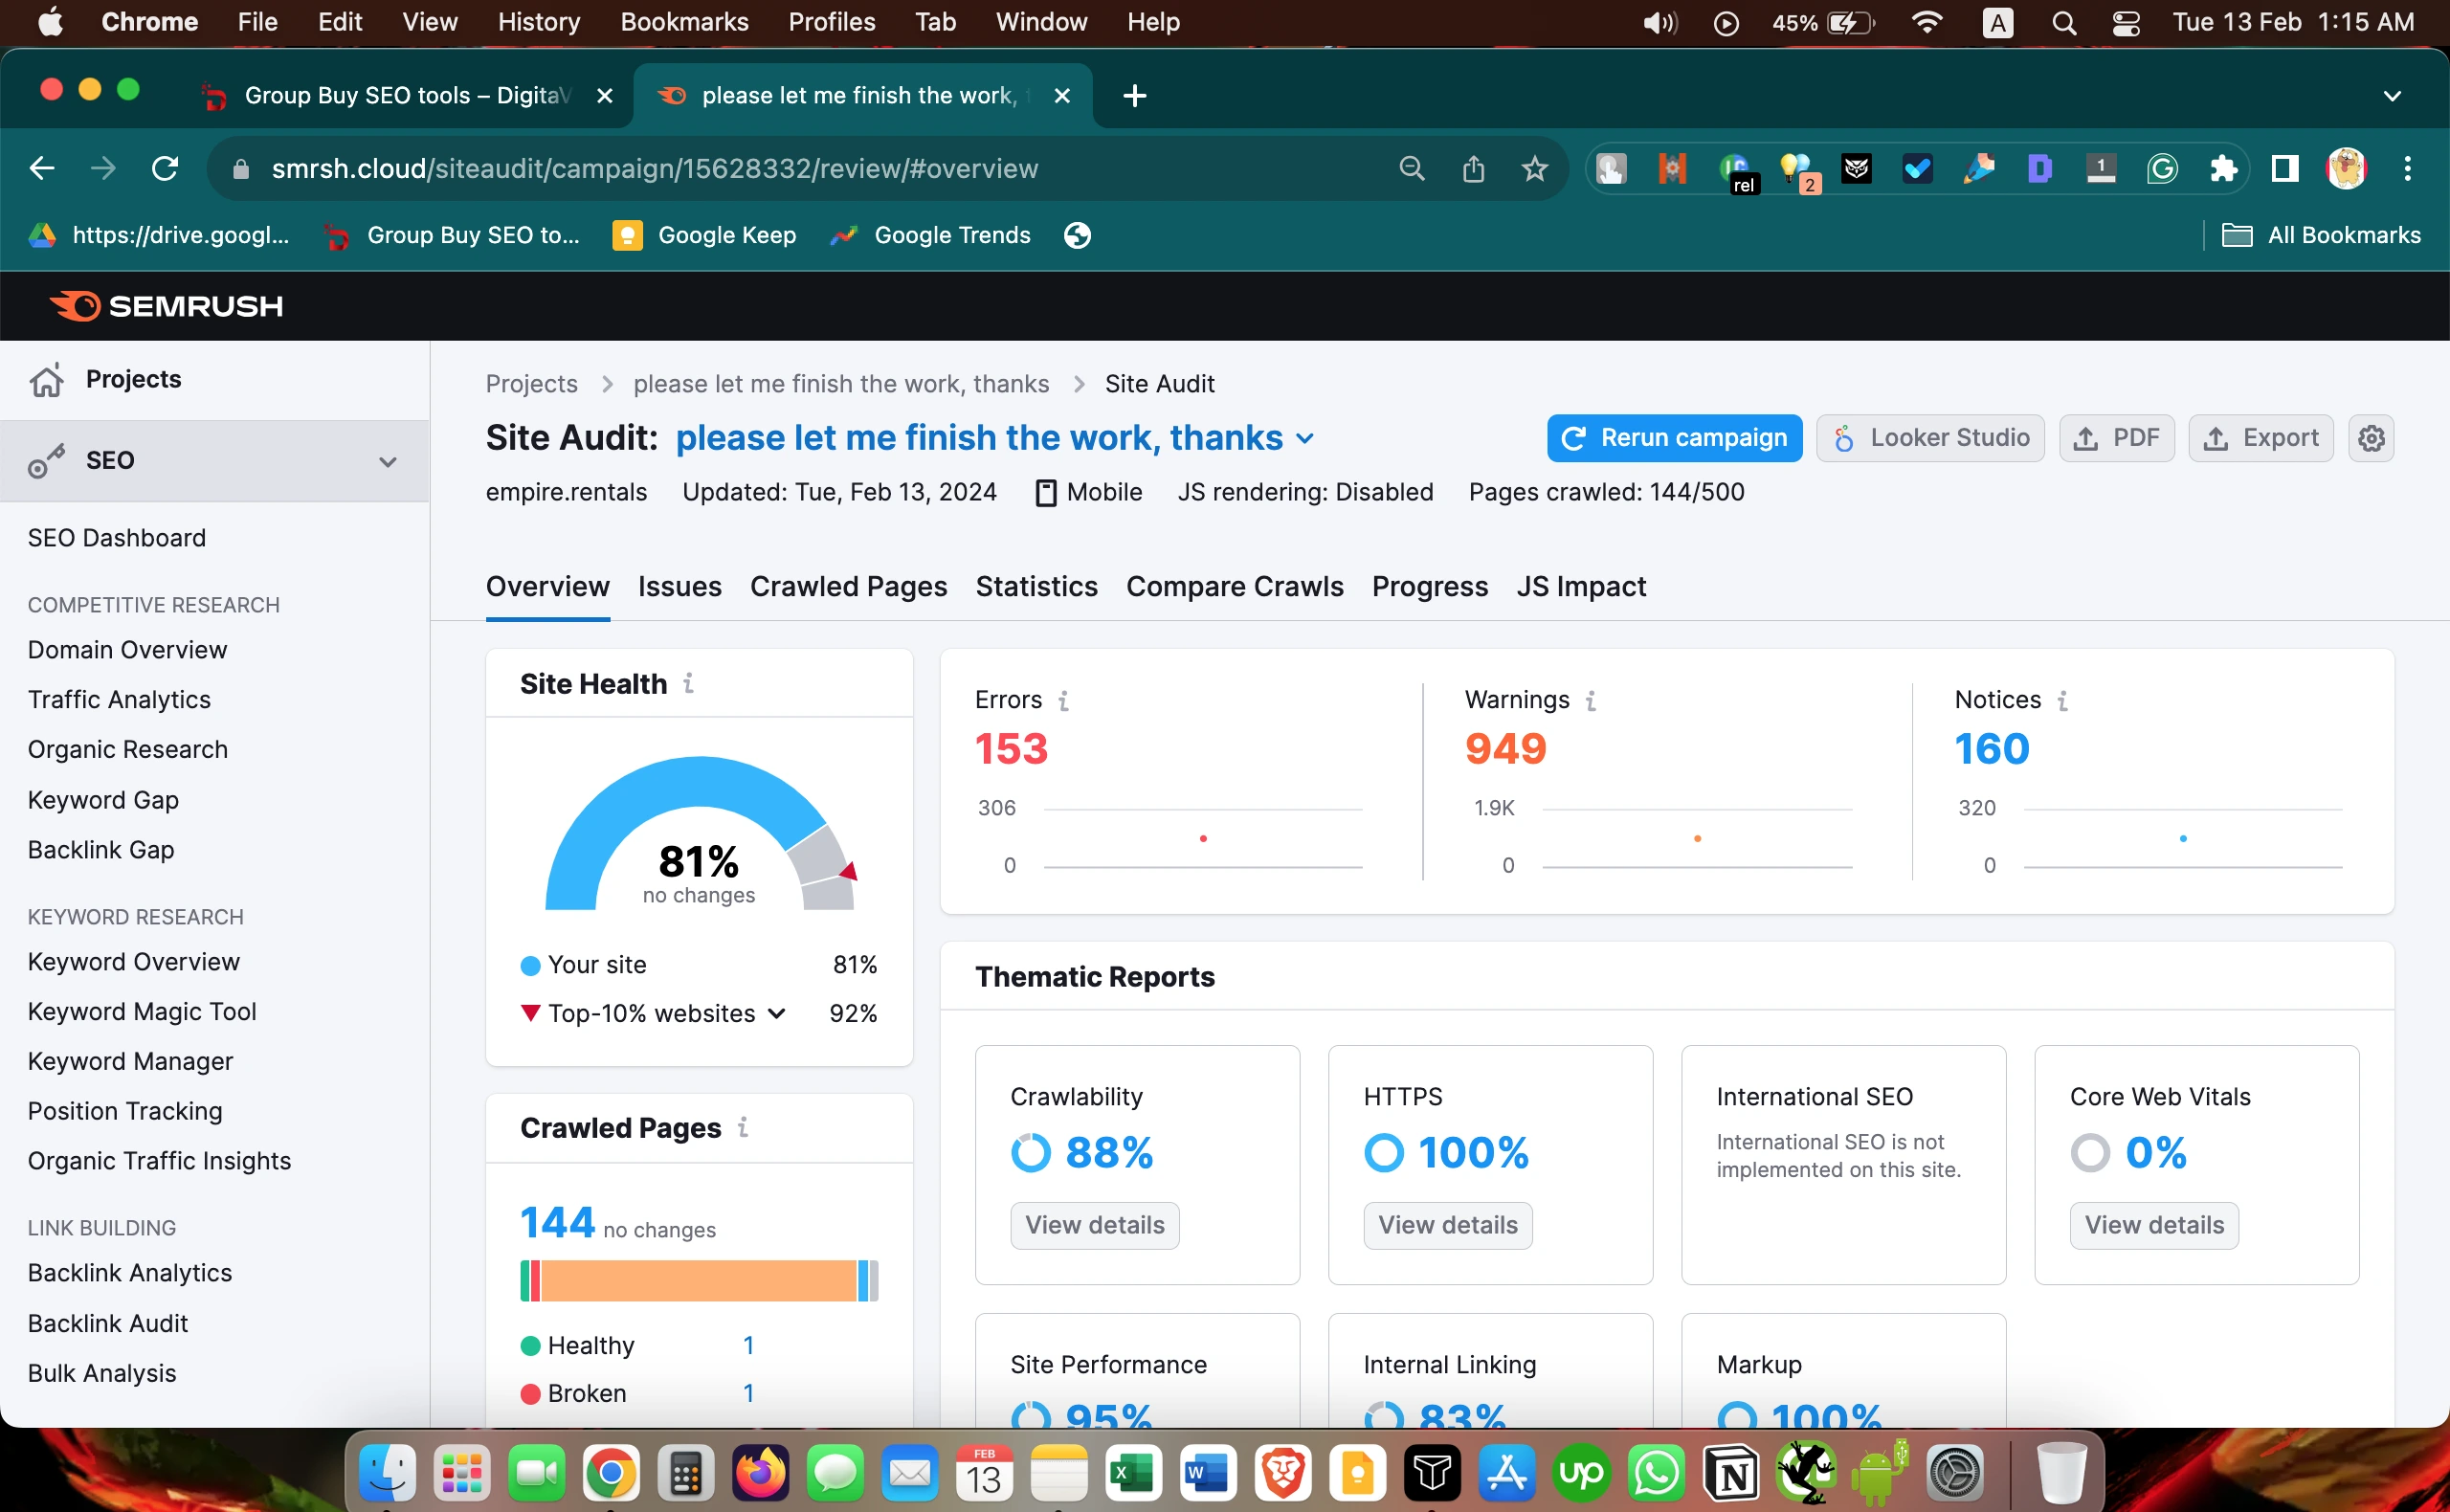Expand the campaign name dropdown arrow
Image resolution: width=2450 pixels, height=1512 pixels.
coord(1305,439)
